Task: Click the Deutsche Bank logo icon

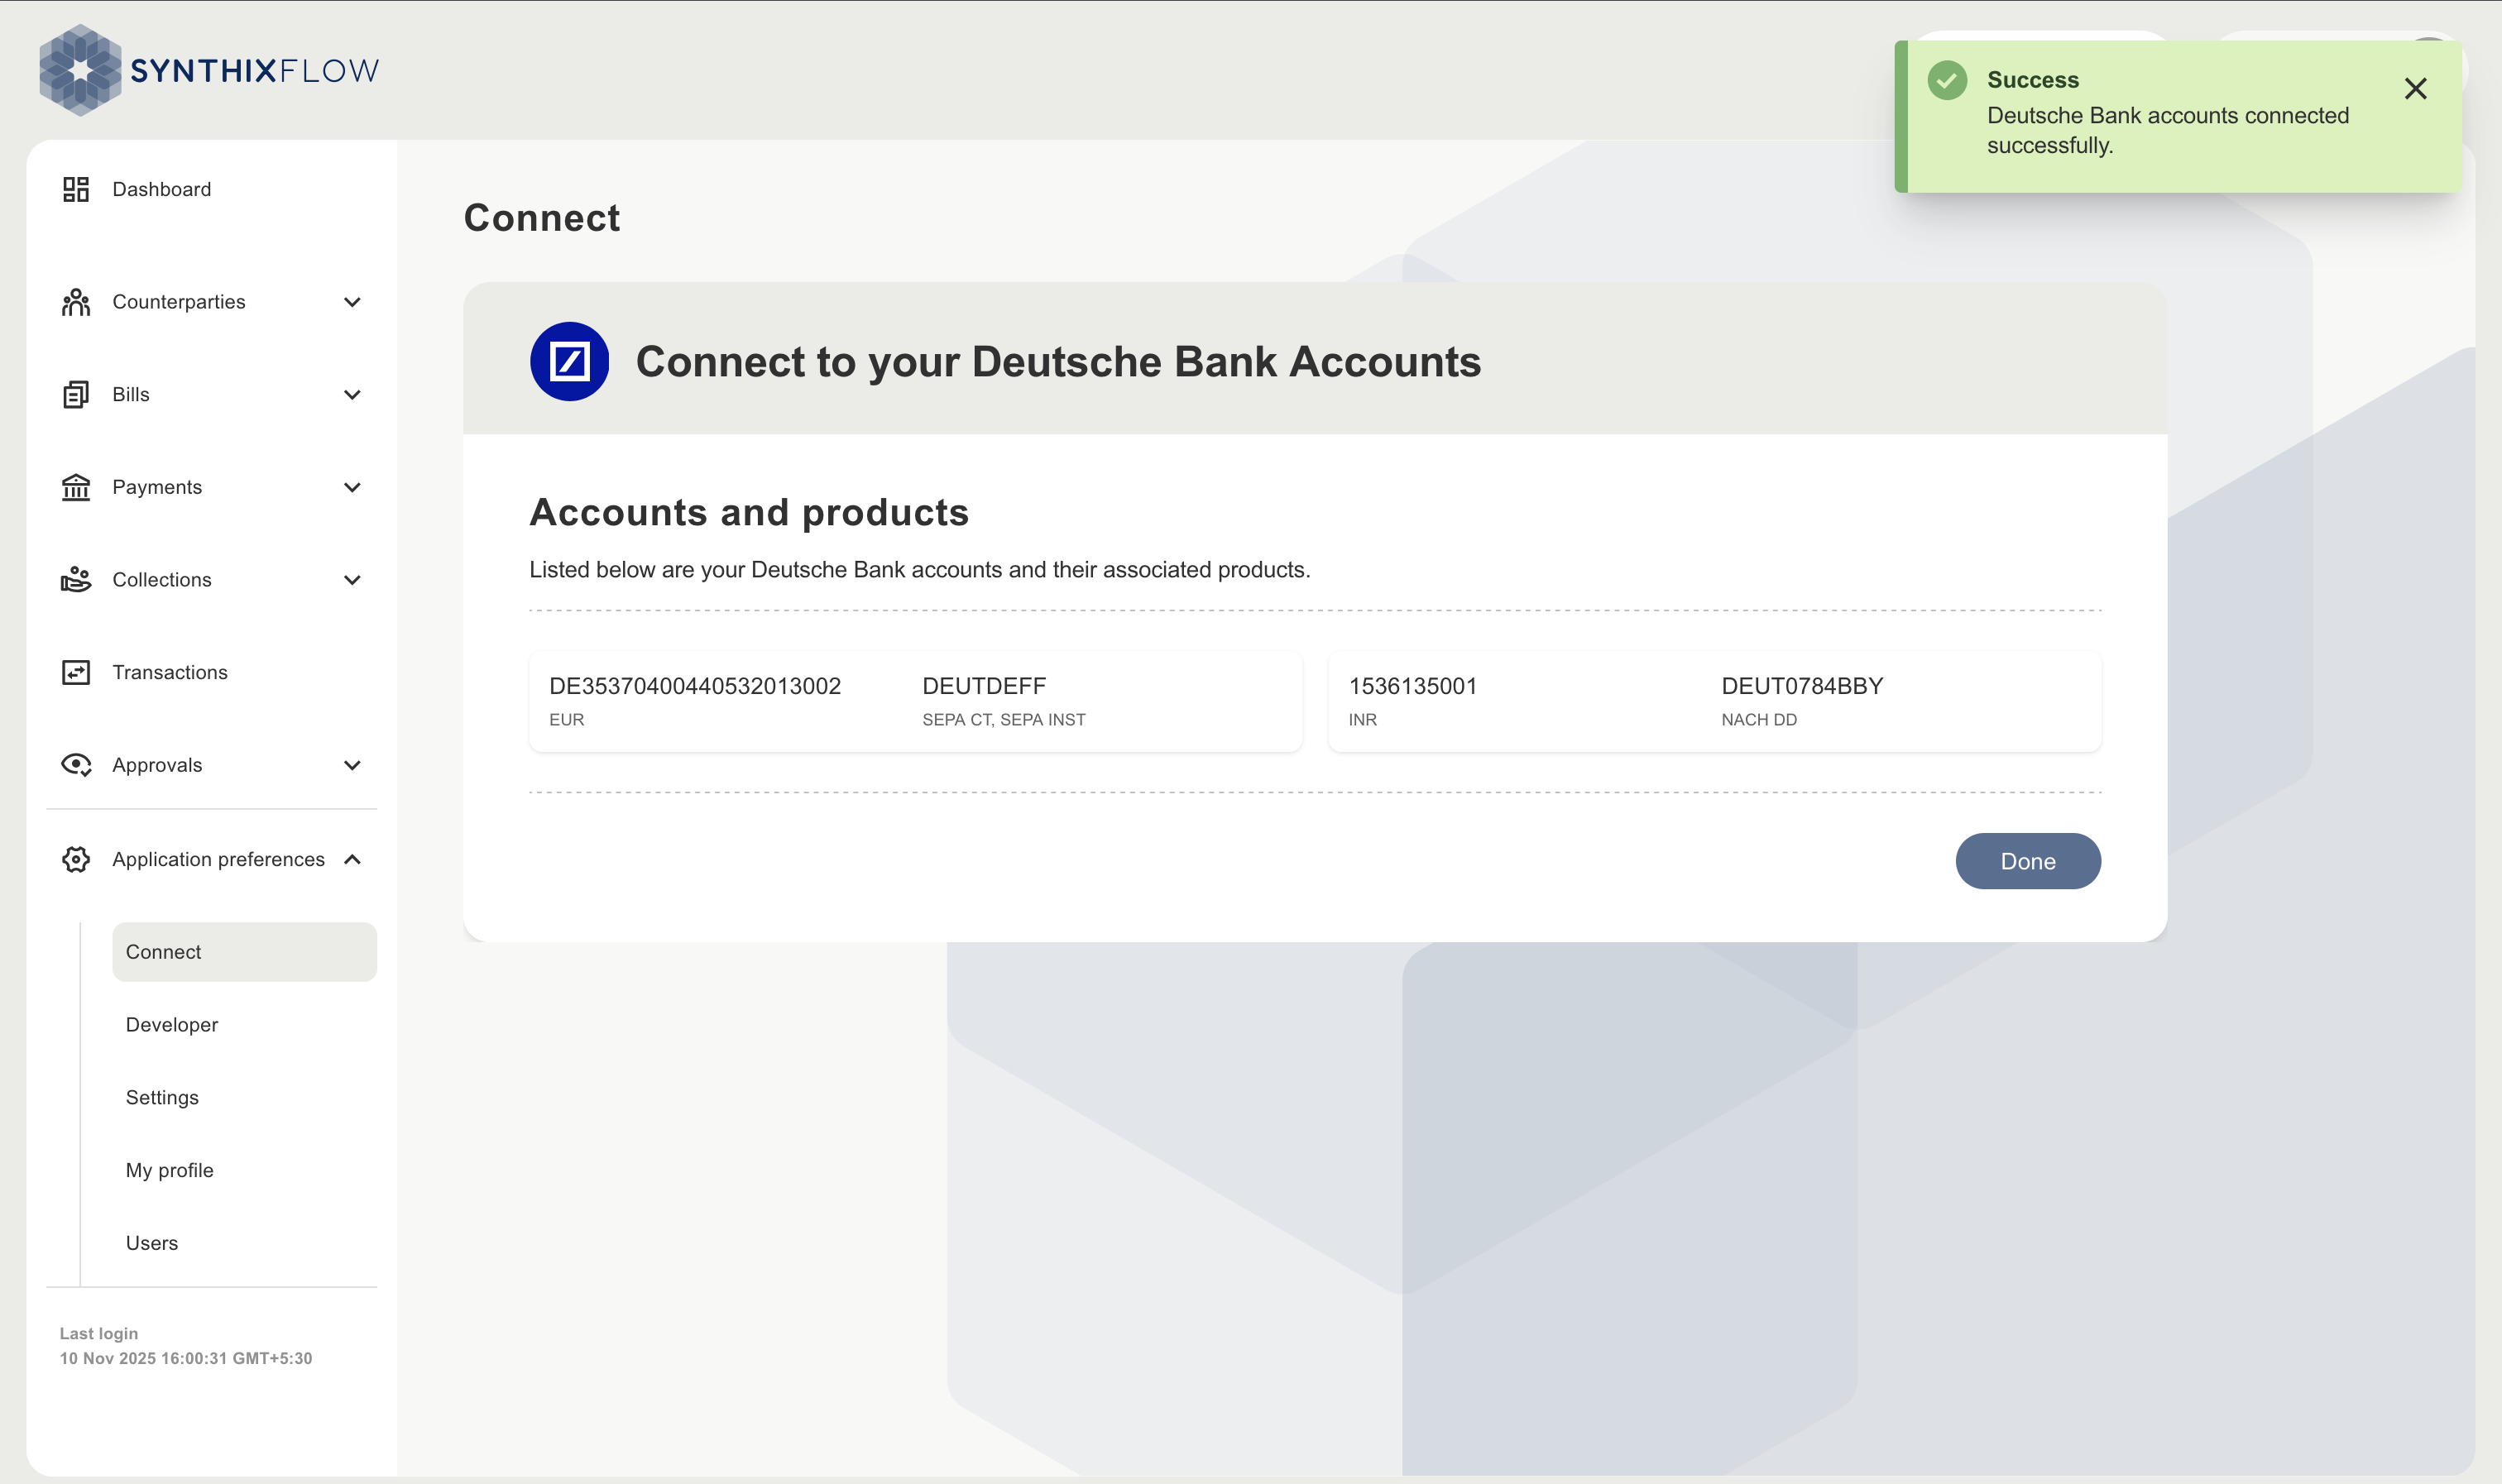Action: [569, 361]
